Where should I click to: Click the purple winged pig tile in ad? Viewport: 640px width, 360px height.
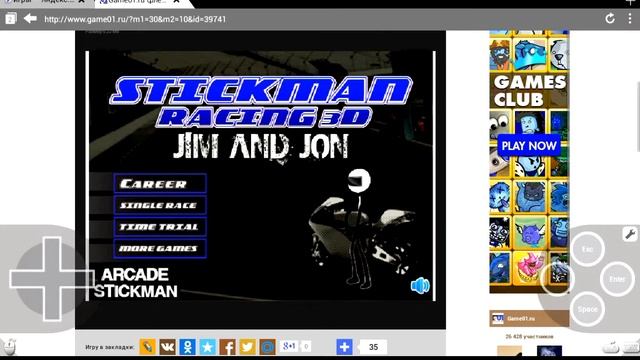529,233
